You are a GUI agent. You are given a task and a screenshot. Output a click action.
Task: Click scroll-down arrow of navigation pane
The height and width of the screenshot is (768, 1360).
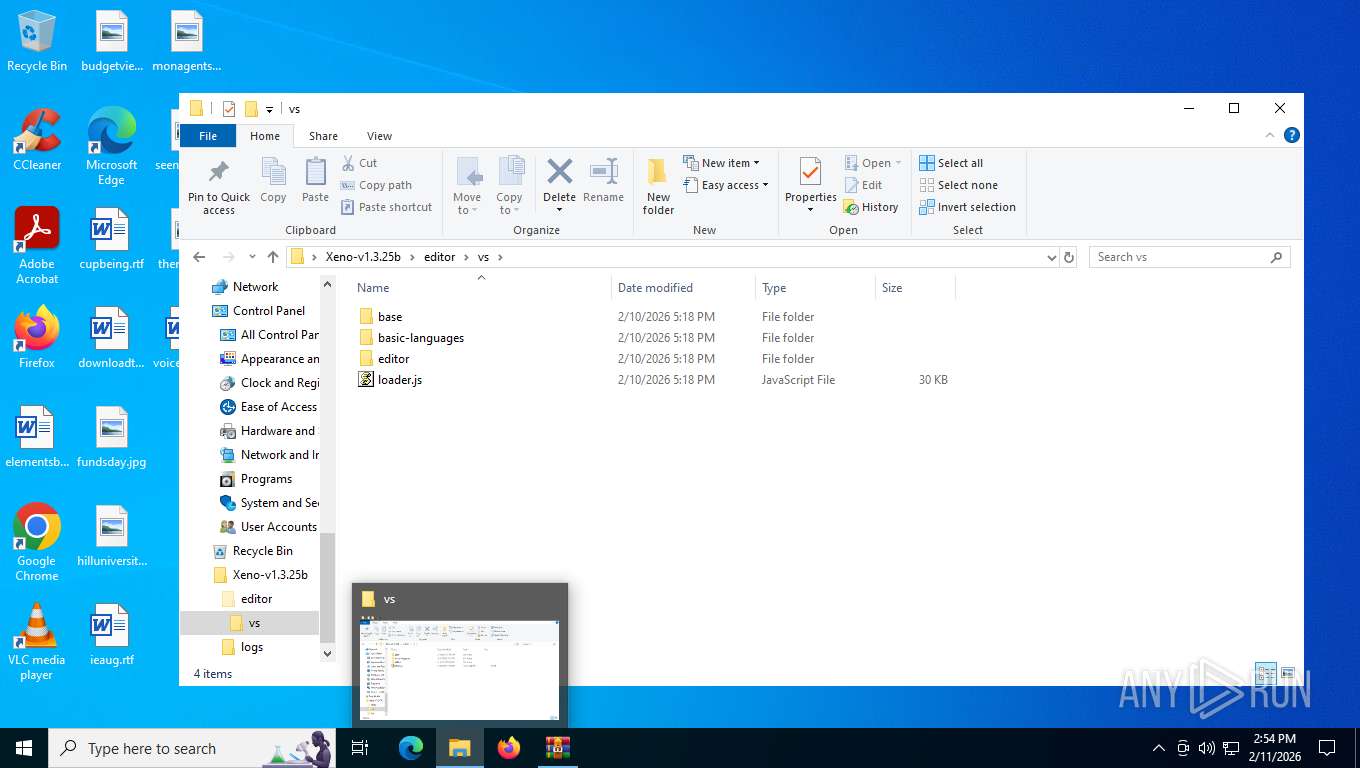point(327,653)
